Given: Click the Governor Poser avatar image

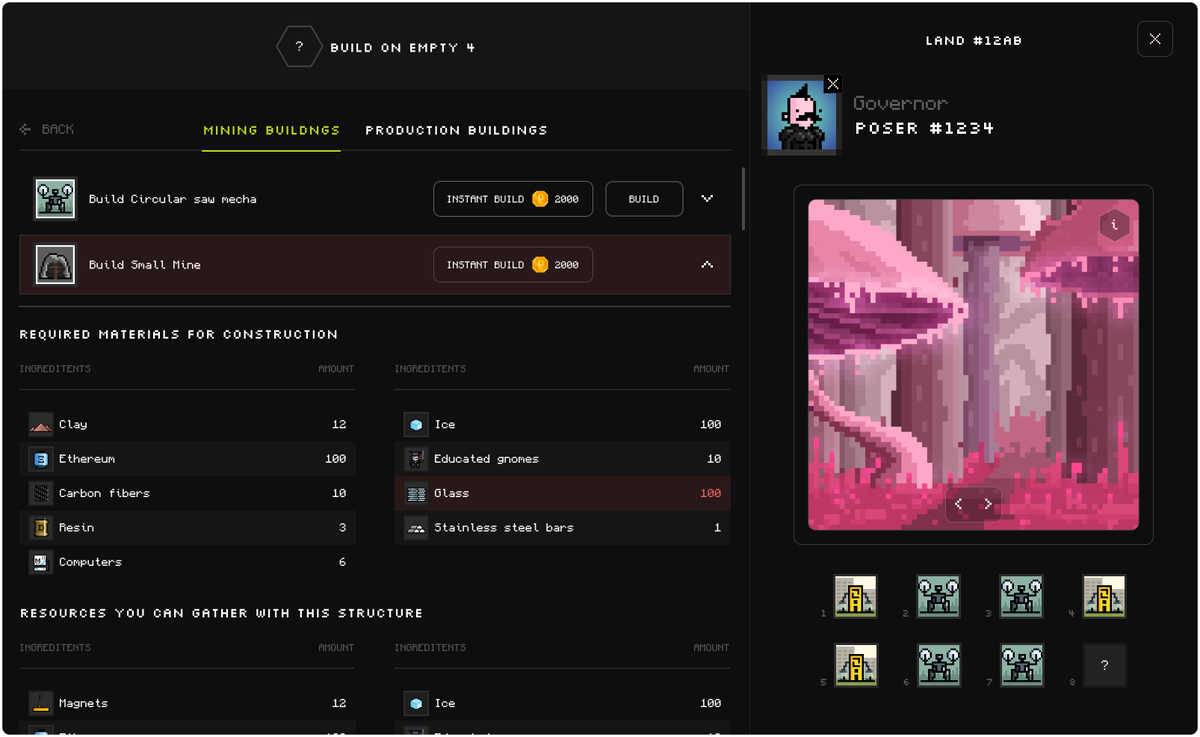Looking at the screenshot, I should (801, 116).
